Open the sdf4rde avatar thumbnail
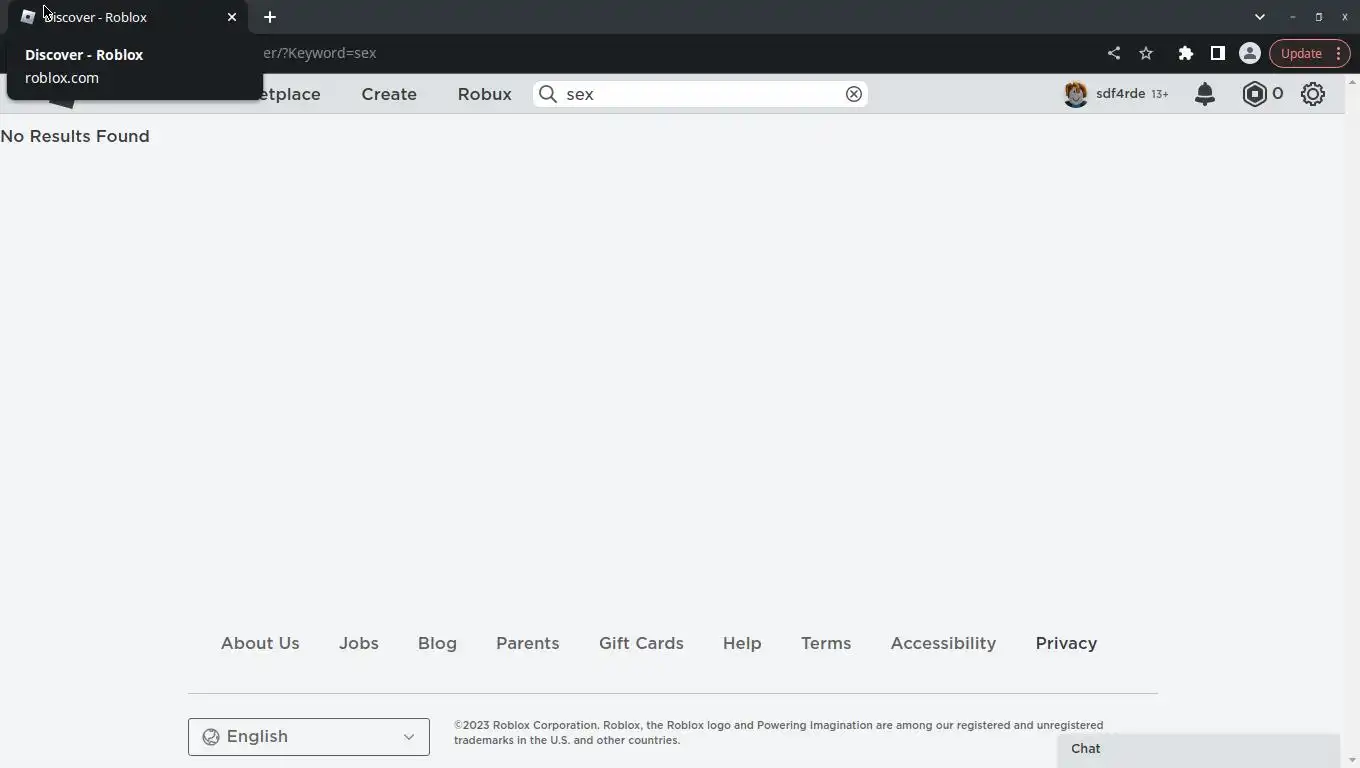1360x768 pixels. tap(1076, 94)
